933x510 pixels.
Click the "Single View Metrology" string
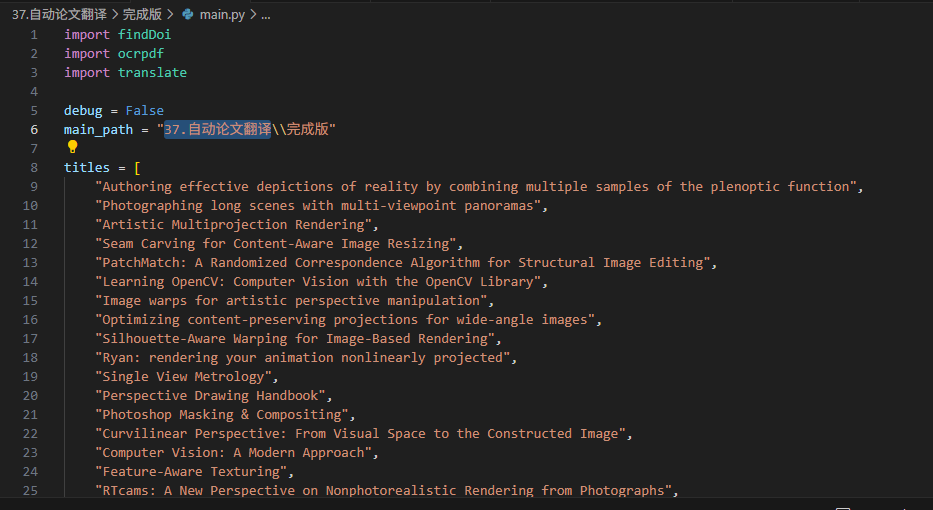coord(184,377)
